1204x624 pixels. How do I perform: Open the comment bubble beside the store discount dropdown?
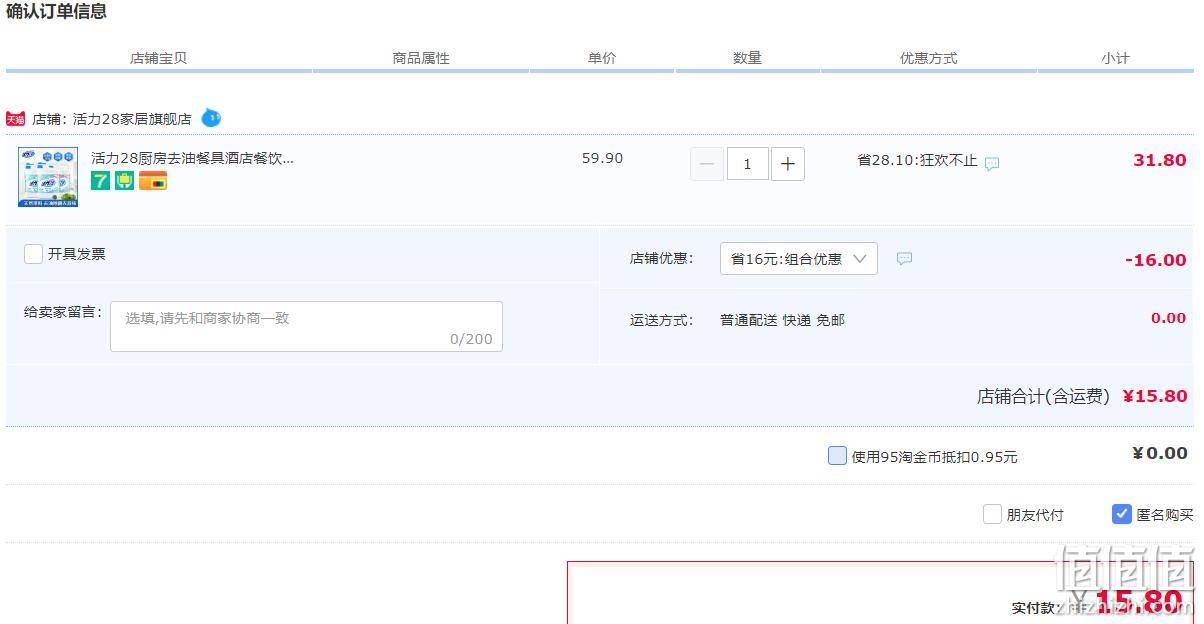[x=904, y=258]
